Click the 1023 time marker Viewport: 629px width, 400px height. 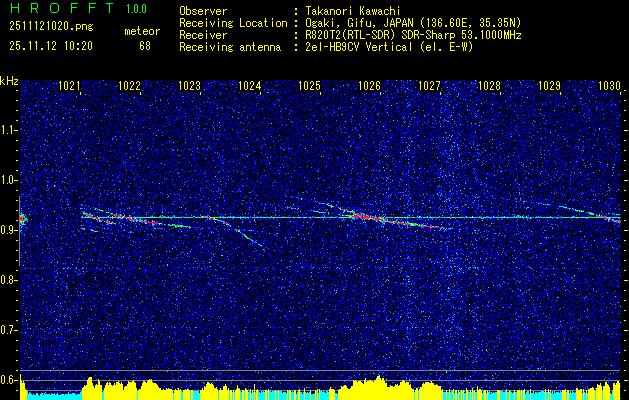point(189,85)
